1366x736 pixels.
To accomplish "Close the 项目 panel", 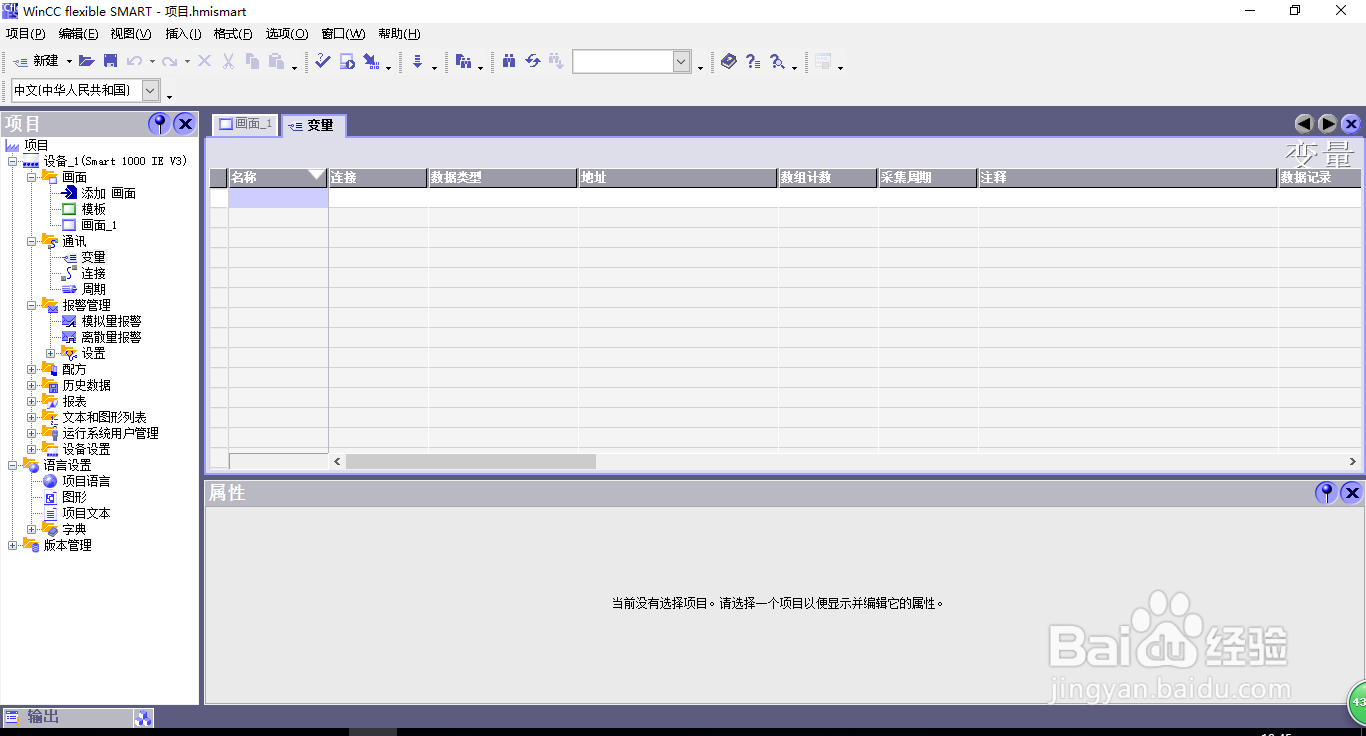I will point(185,124).
